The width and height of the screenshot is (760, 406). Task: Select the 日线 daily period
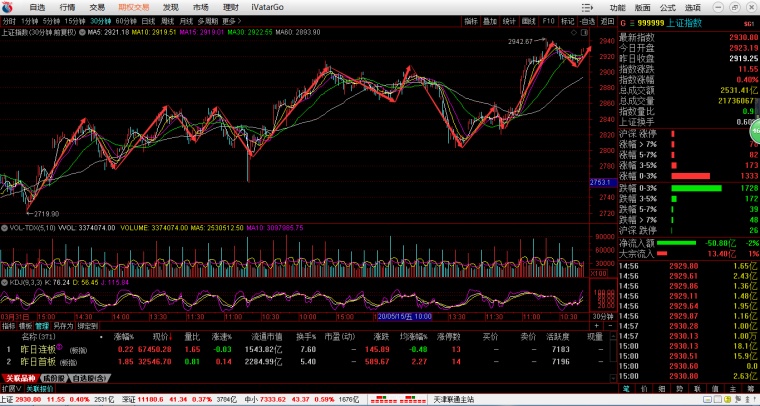pyautogui.click(x=148, y=21)
